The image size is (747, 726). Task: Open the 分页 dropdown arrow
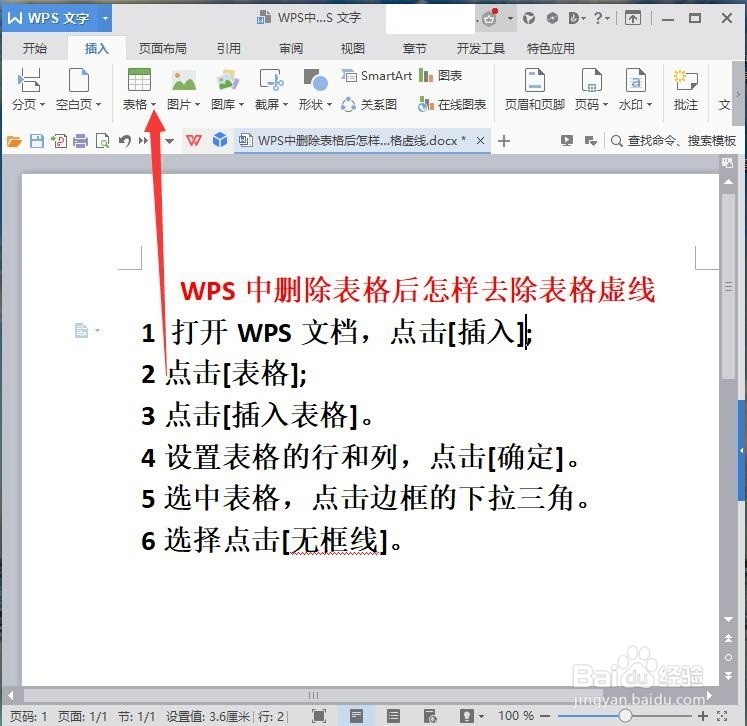pos(42,104)
